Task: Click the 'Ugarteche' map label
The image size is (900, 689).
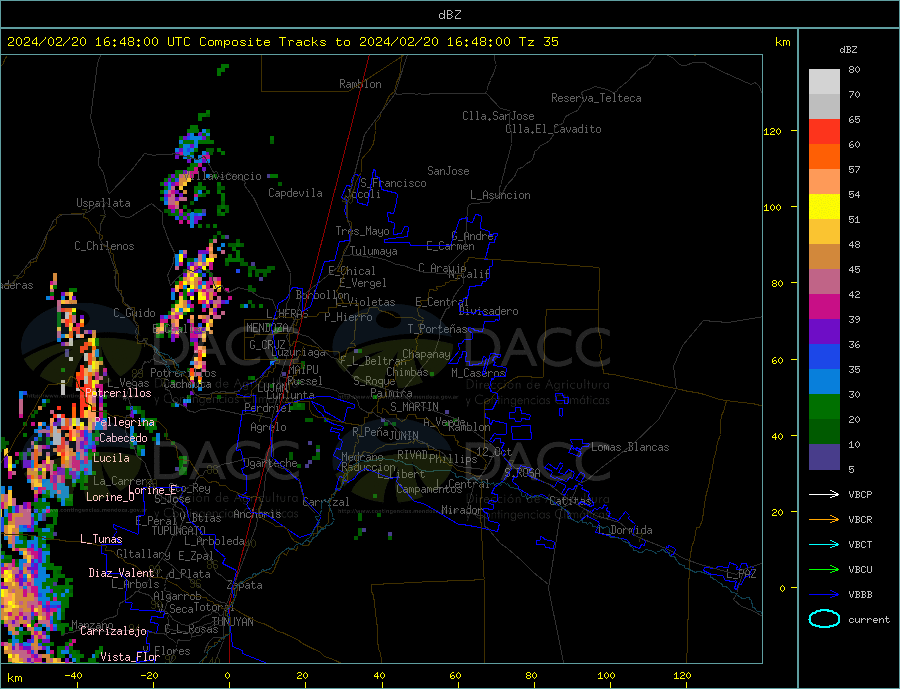Action: [x=270, y=463]
